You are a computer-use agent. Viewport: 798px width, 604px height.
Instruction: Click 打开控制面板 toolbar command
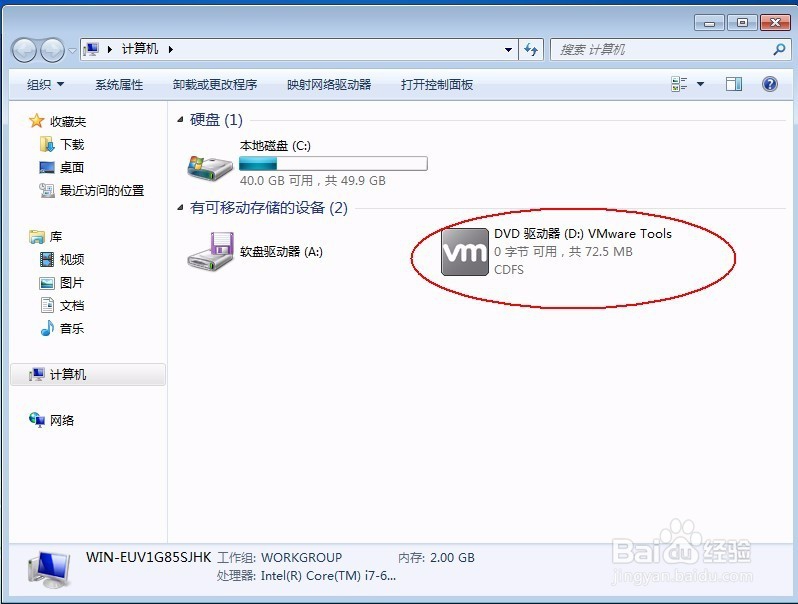coord(437,84)
